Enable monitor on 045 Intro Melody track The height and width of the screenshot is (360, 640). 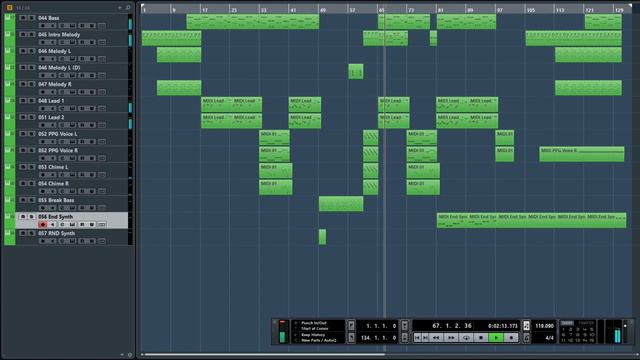pos(52,42)
